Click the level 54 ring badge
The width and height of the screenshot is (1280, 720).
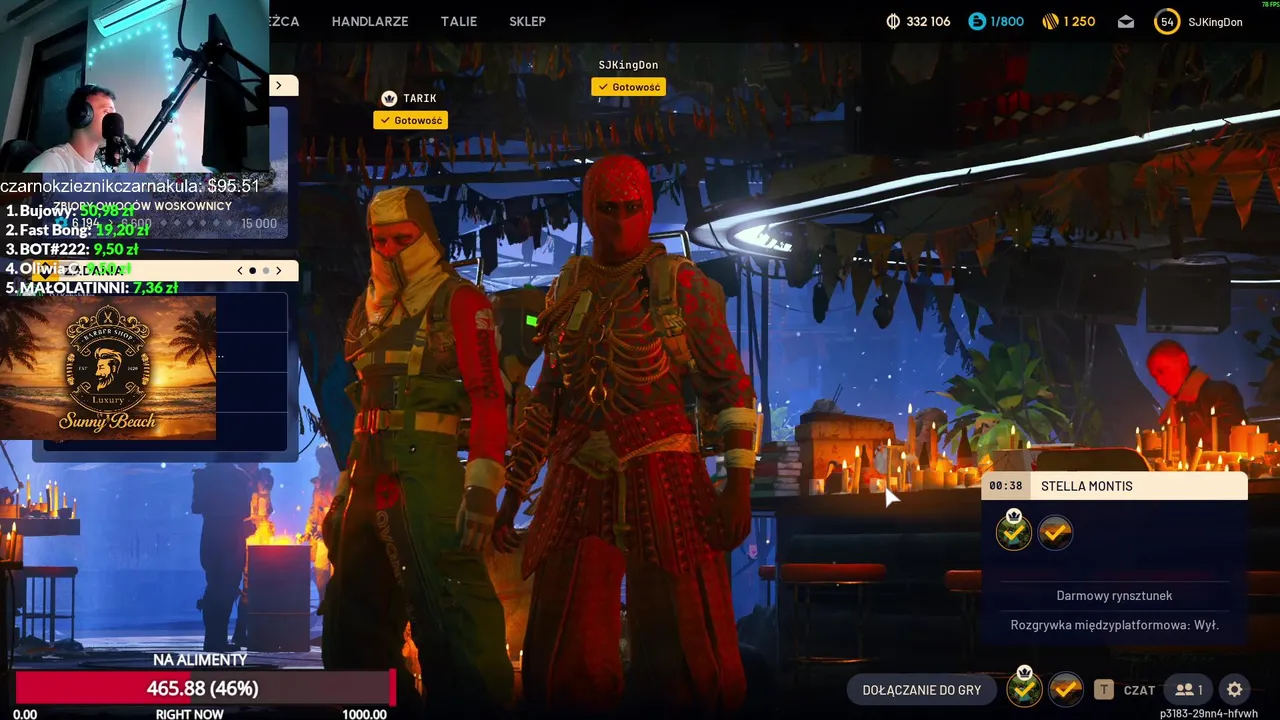coord(1167,21)
